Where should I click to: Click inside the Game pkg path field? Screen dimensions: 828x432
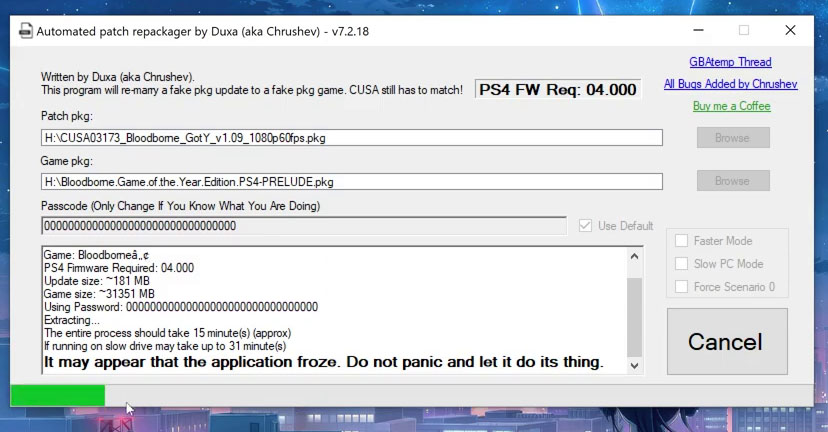point(351,181)
